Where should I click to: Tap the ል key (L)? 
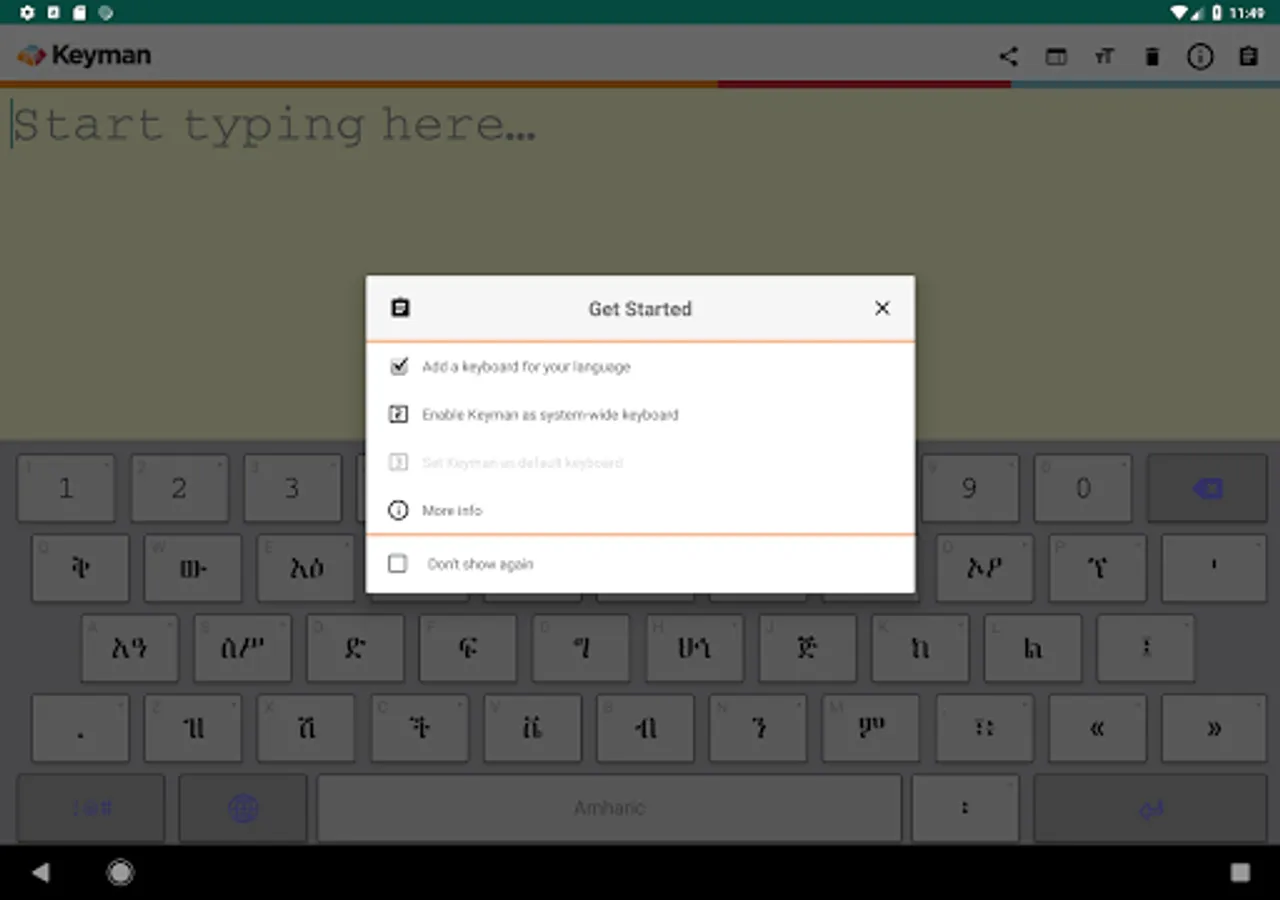pos(1033,648)
